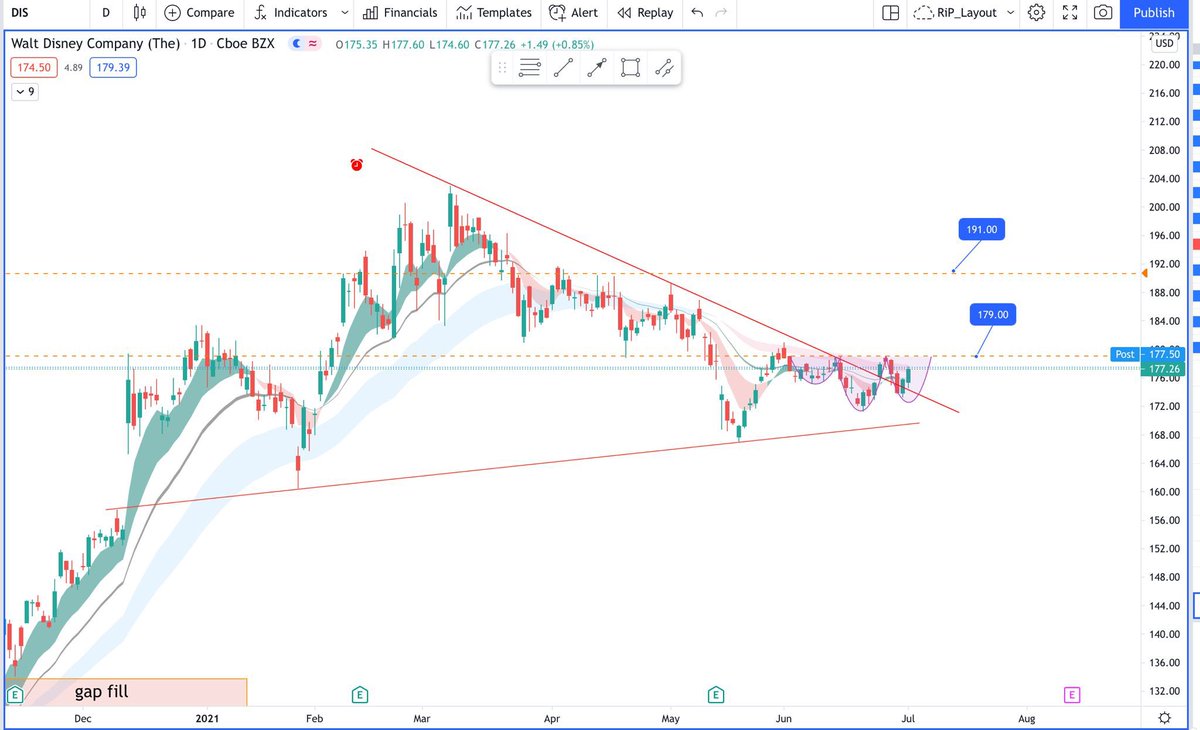The image size is (1200, 730).
Task: Select the arrow line tool in floating toolbar
Action: pos(597,68)
